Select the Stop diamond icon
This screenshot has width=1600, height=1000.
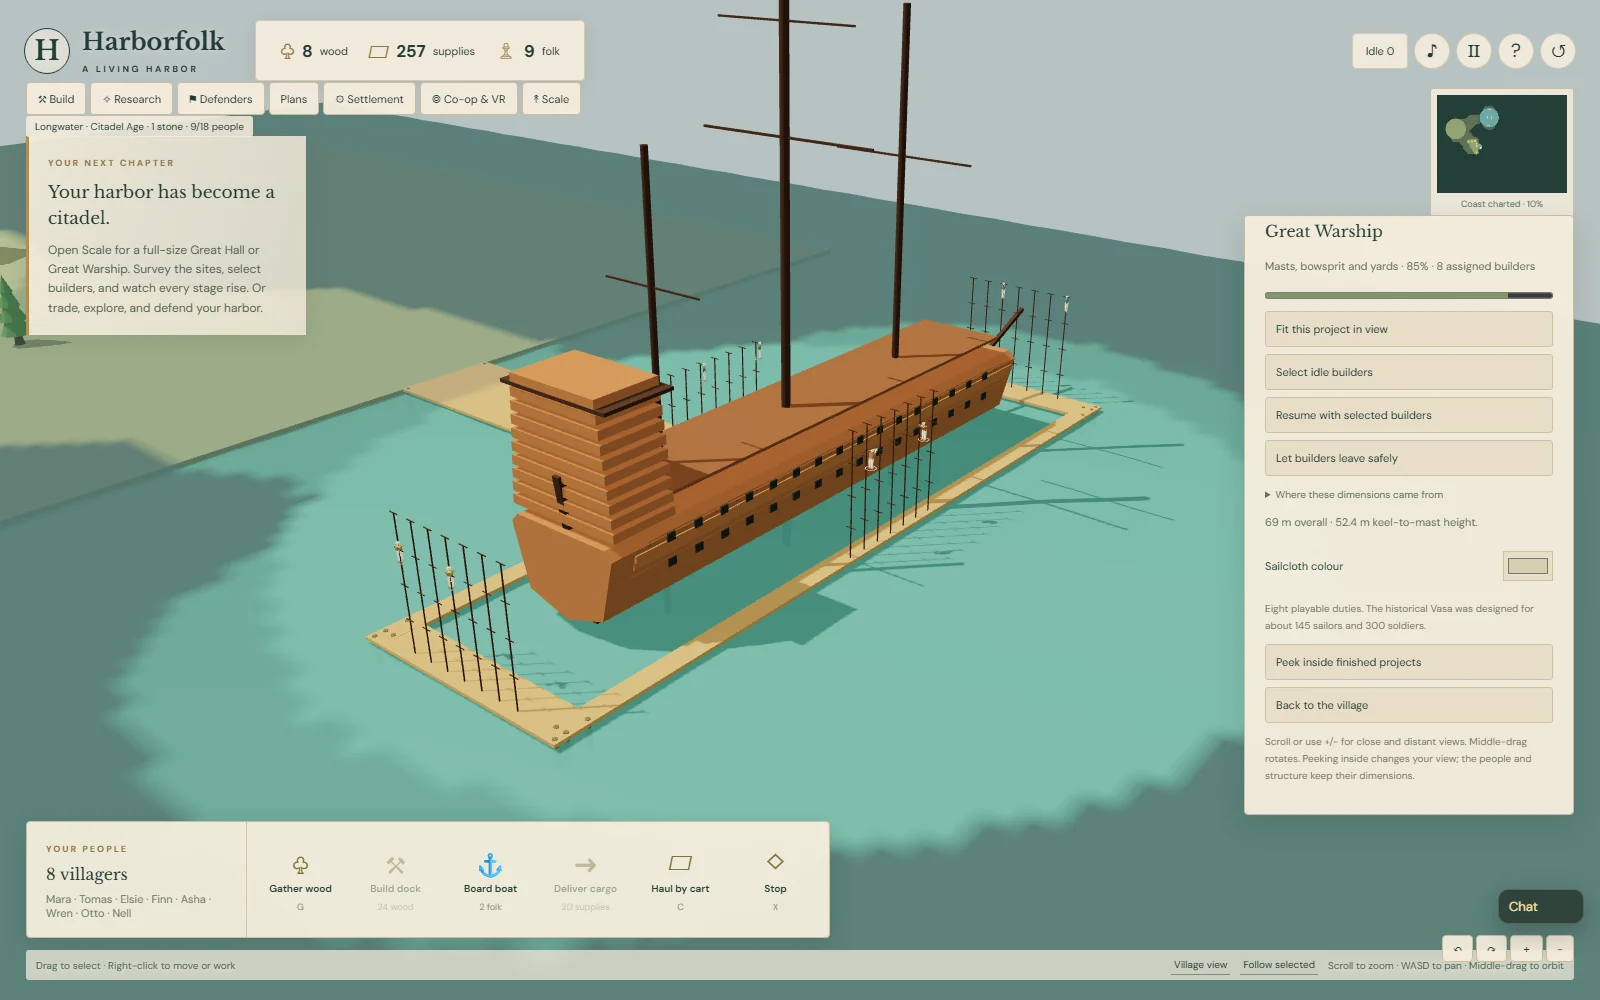point(775,862)
